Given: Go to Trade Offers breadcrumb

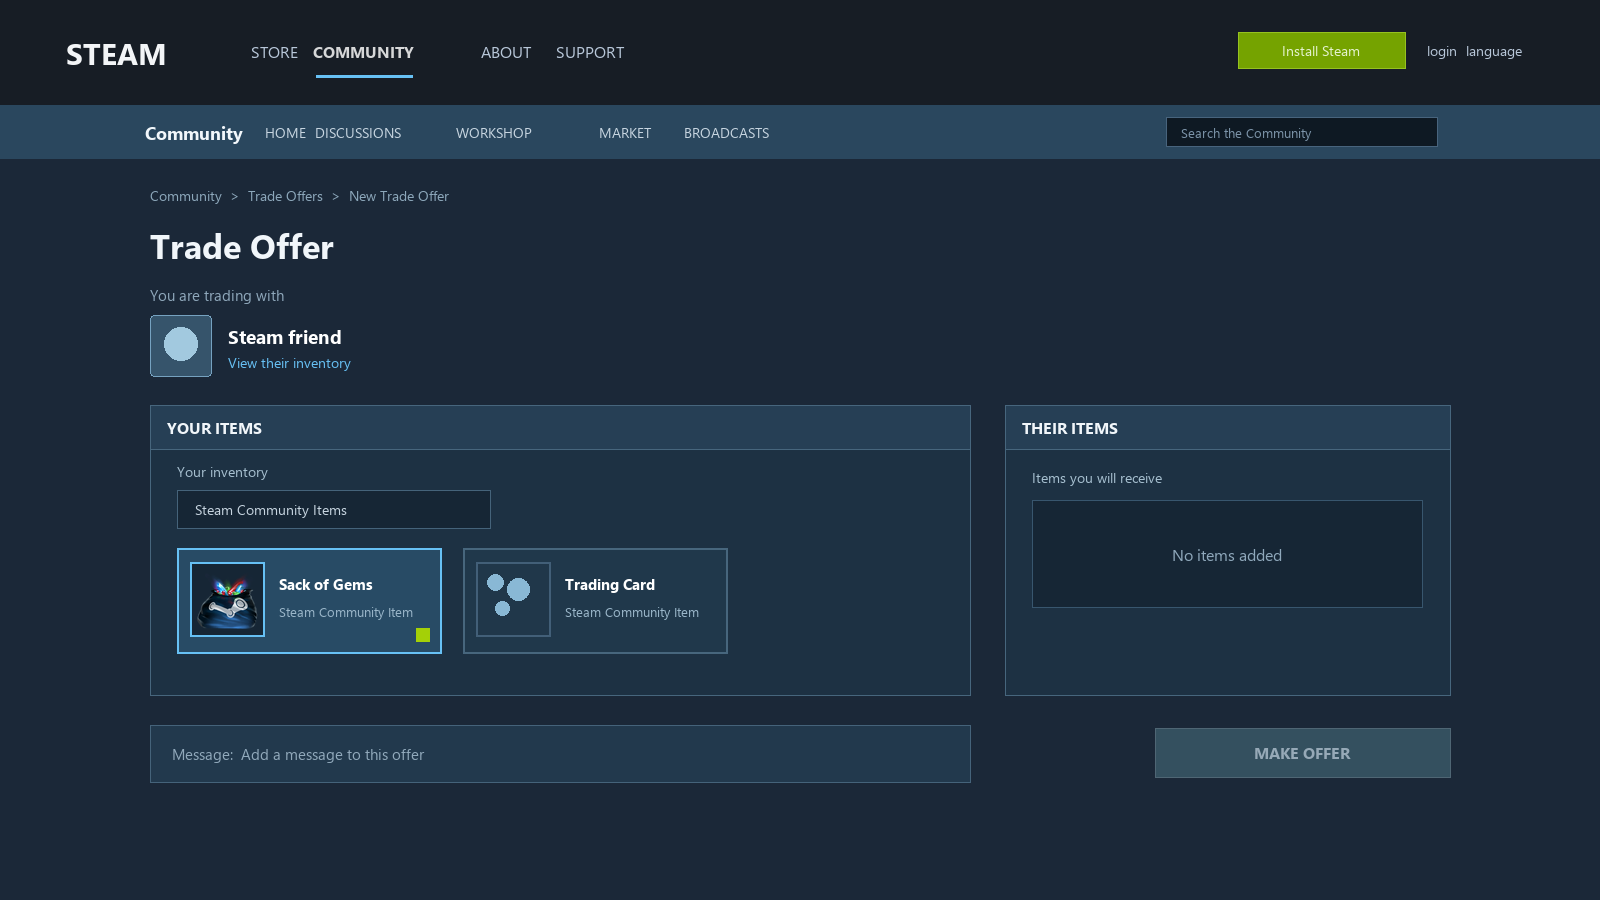Looking at the screenshot, I should pyautogui.click(x=285, y=197).
